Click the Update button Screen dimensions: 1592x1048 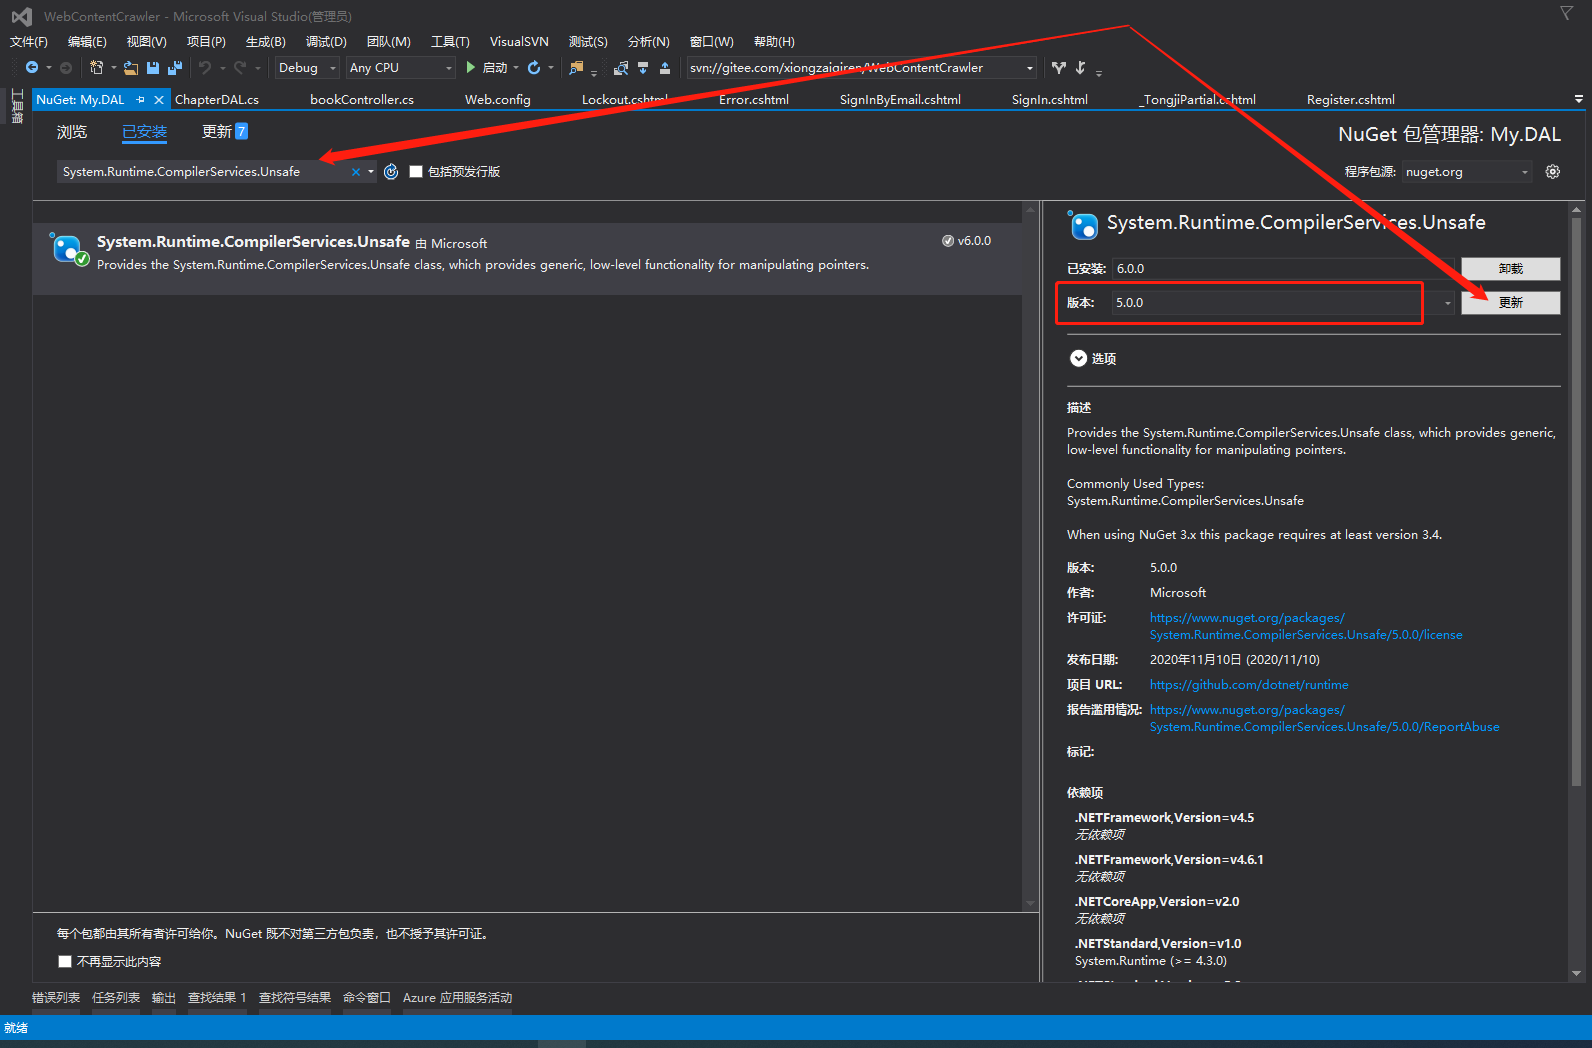tap(1511, 303)
